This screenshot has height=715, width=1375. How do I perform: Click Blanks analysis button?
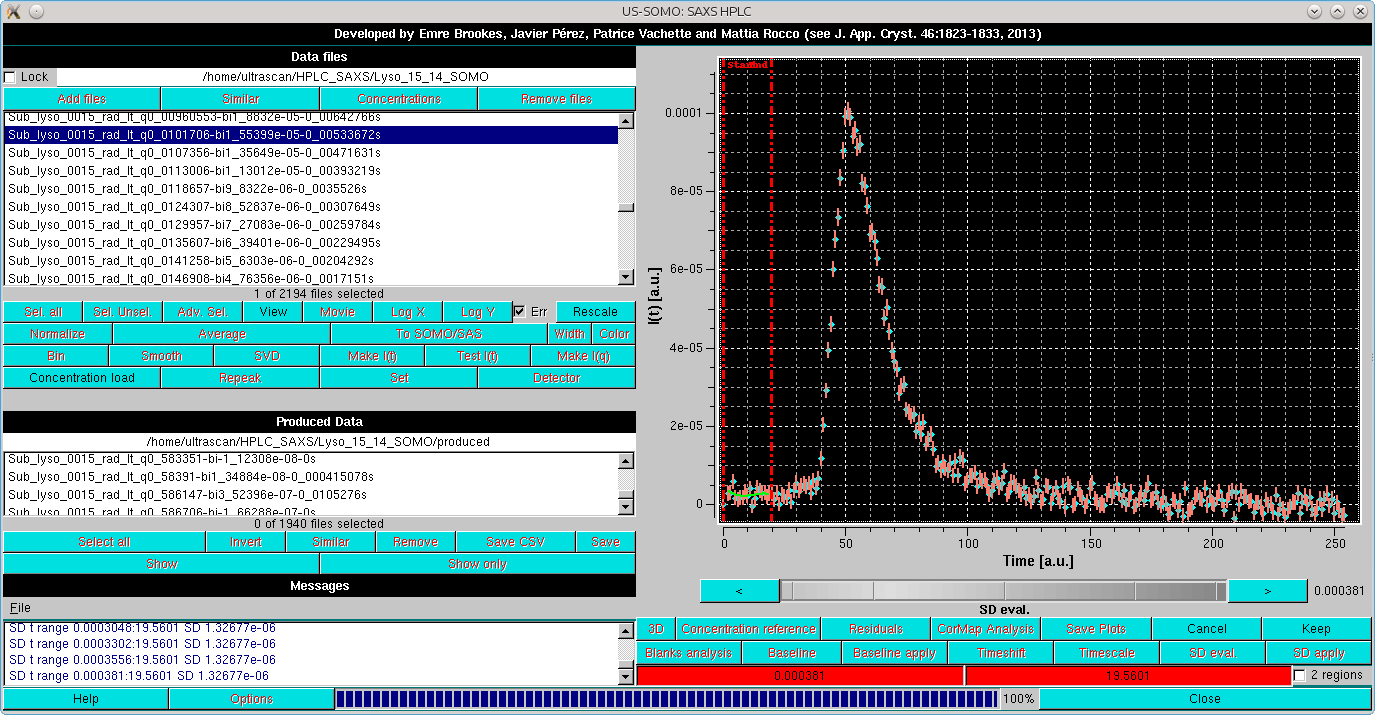click(689, 653)
